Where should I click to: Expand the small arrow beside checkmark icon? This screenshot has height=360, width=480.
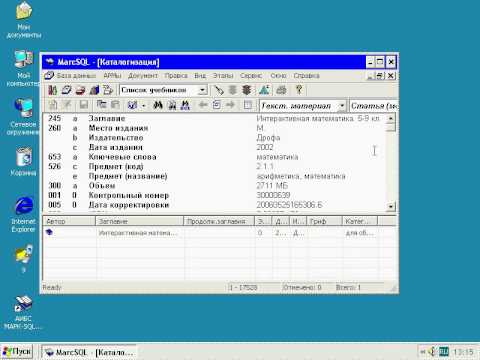coord(144,106)
